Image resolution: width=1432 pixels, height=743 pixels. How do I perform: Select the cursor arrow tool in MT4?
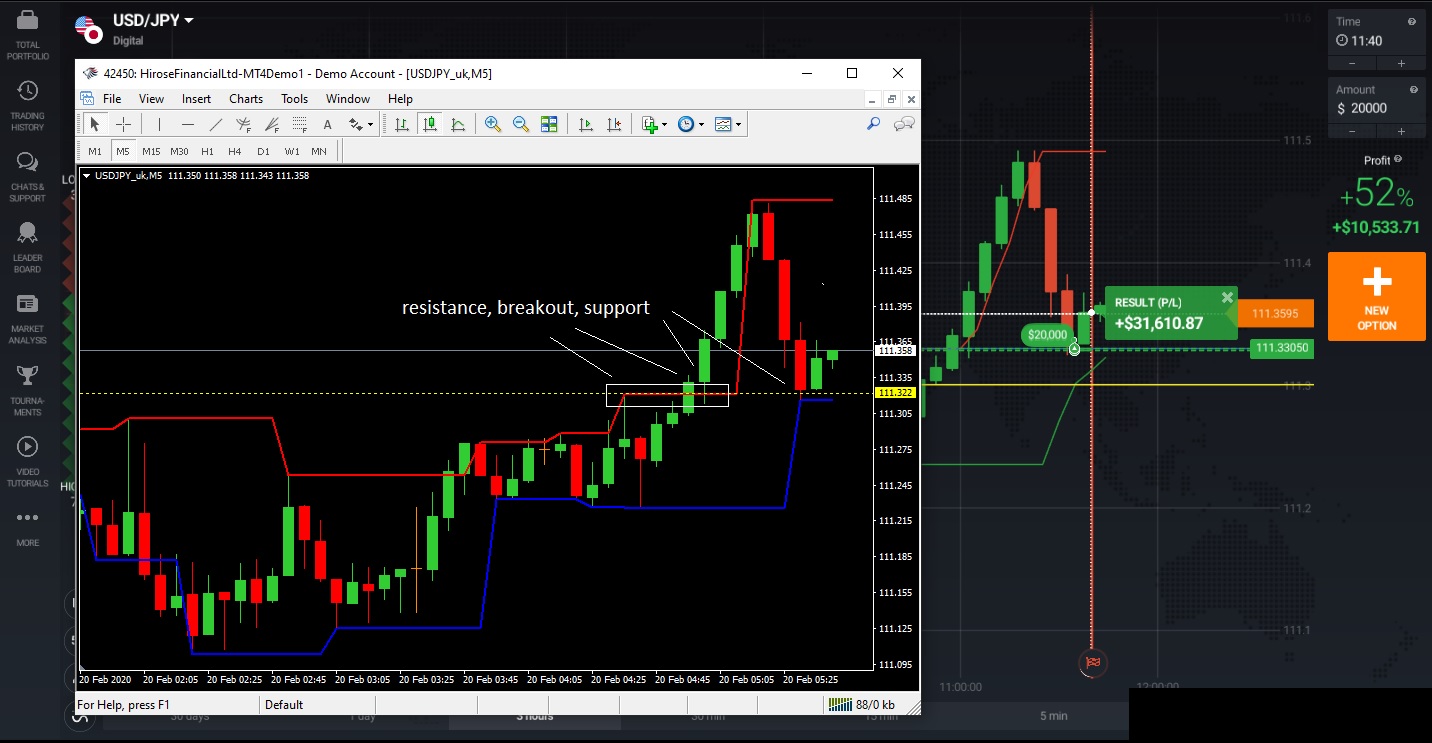[95, 124]
